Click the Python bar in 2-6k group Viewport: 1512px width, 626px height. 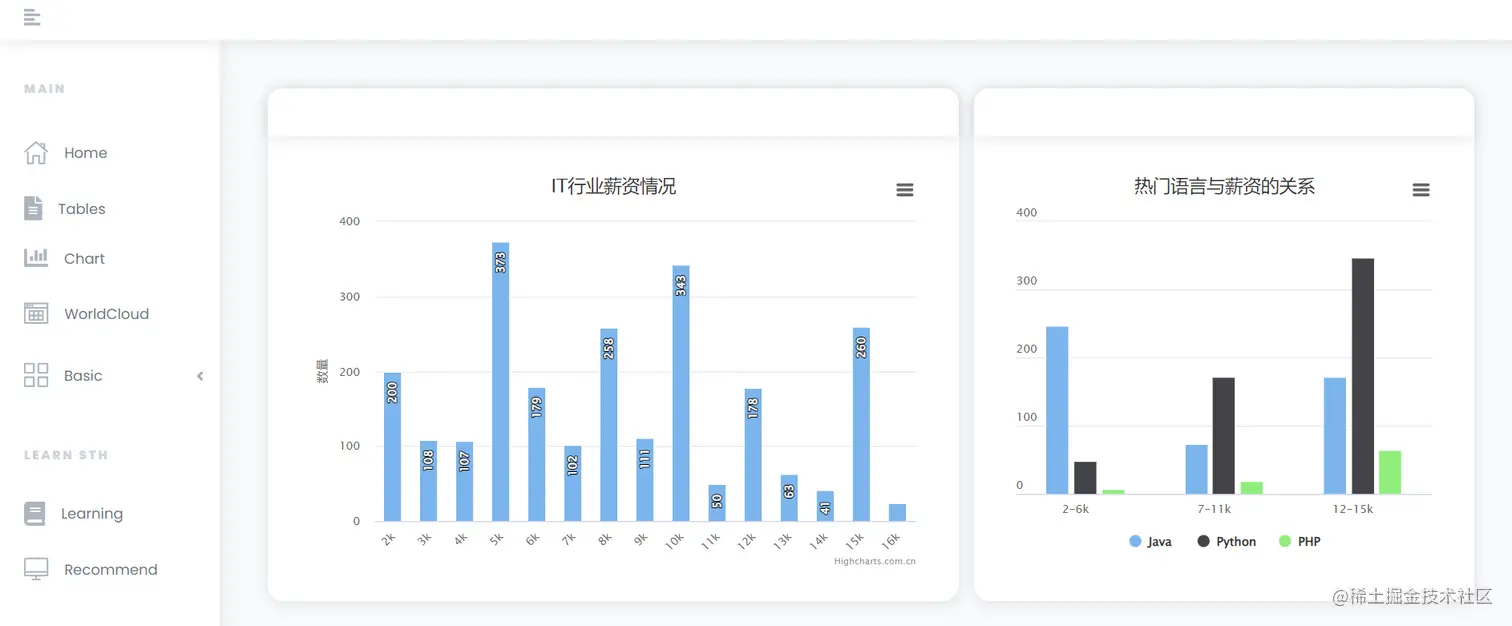click(1085, 477)
